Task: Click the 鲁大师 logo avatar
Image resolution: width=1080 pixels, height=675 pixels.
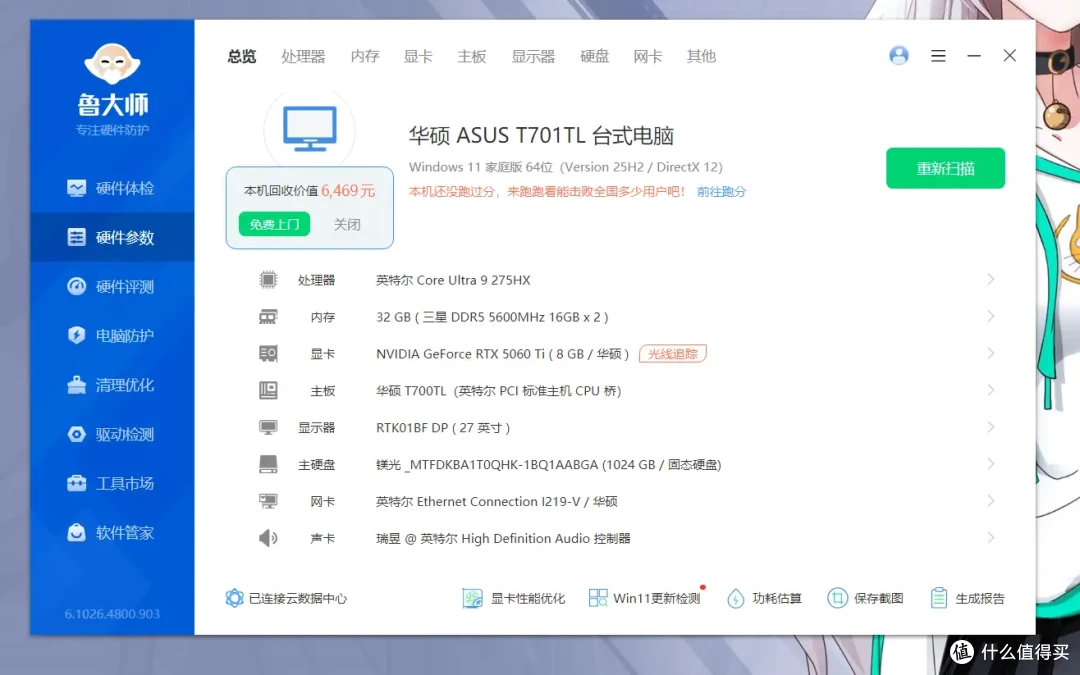Action: pos(112,64)
